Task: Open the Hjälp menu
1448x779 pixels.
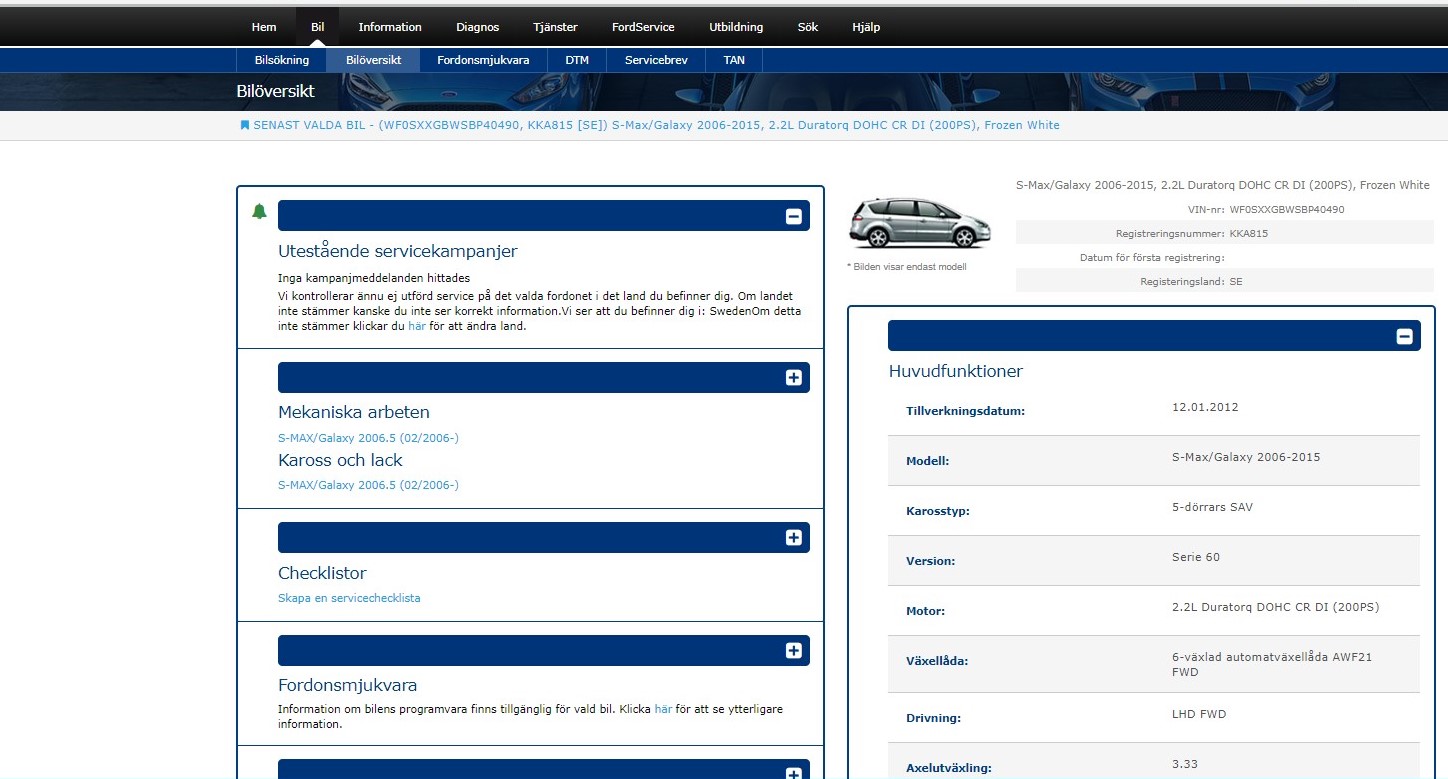Action: click(x=866, y=27)
